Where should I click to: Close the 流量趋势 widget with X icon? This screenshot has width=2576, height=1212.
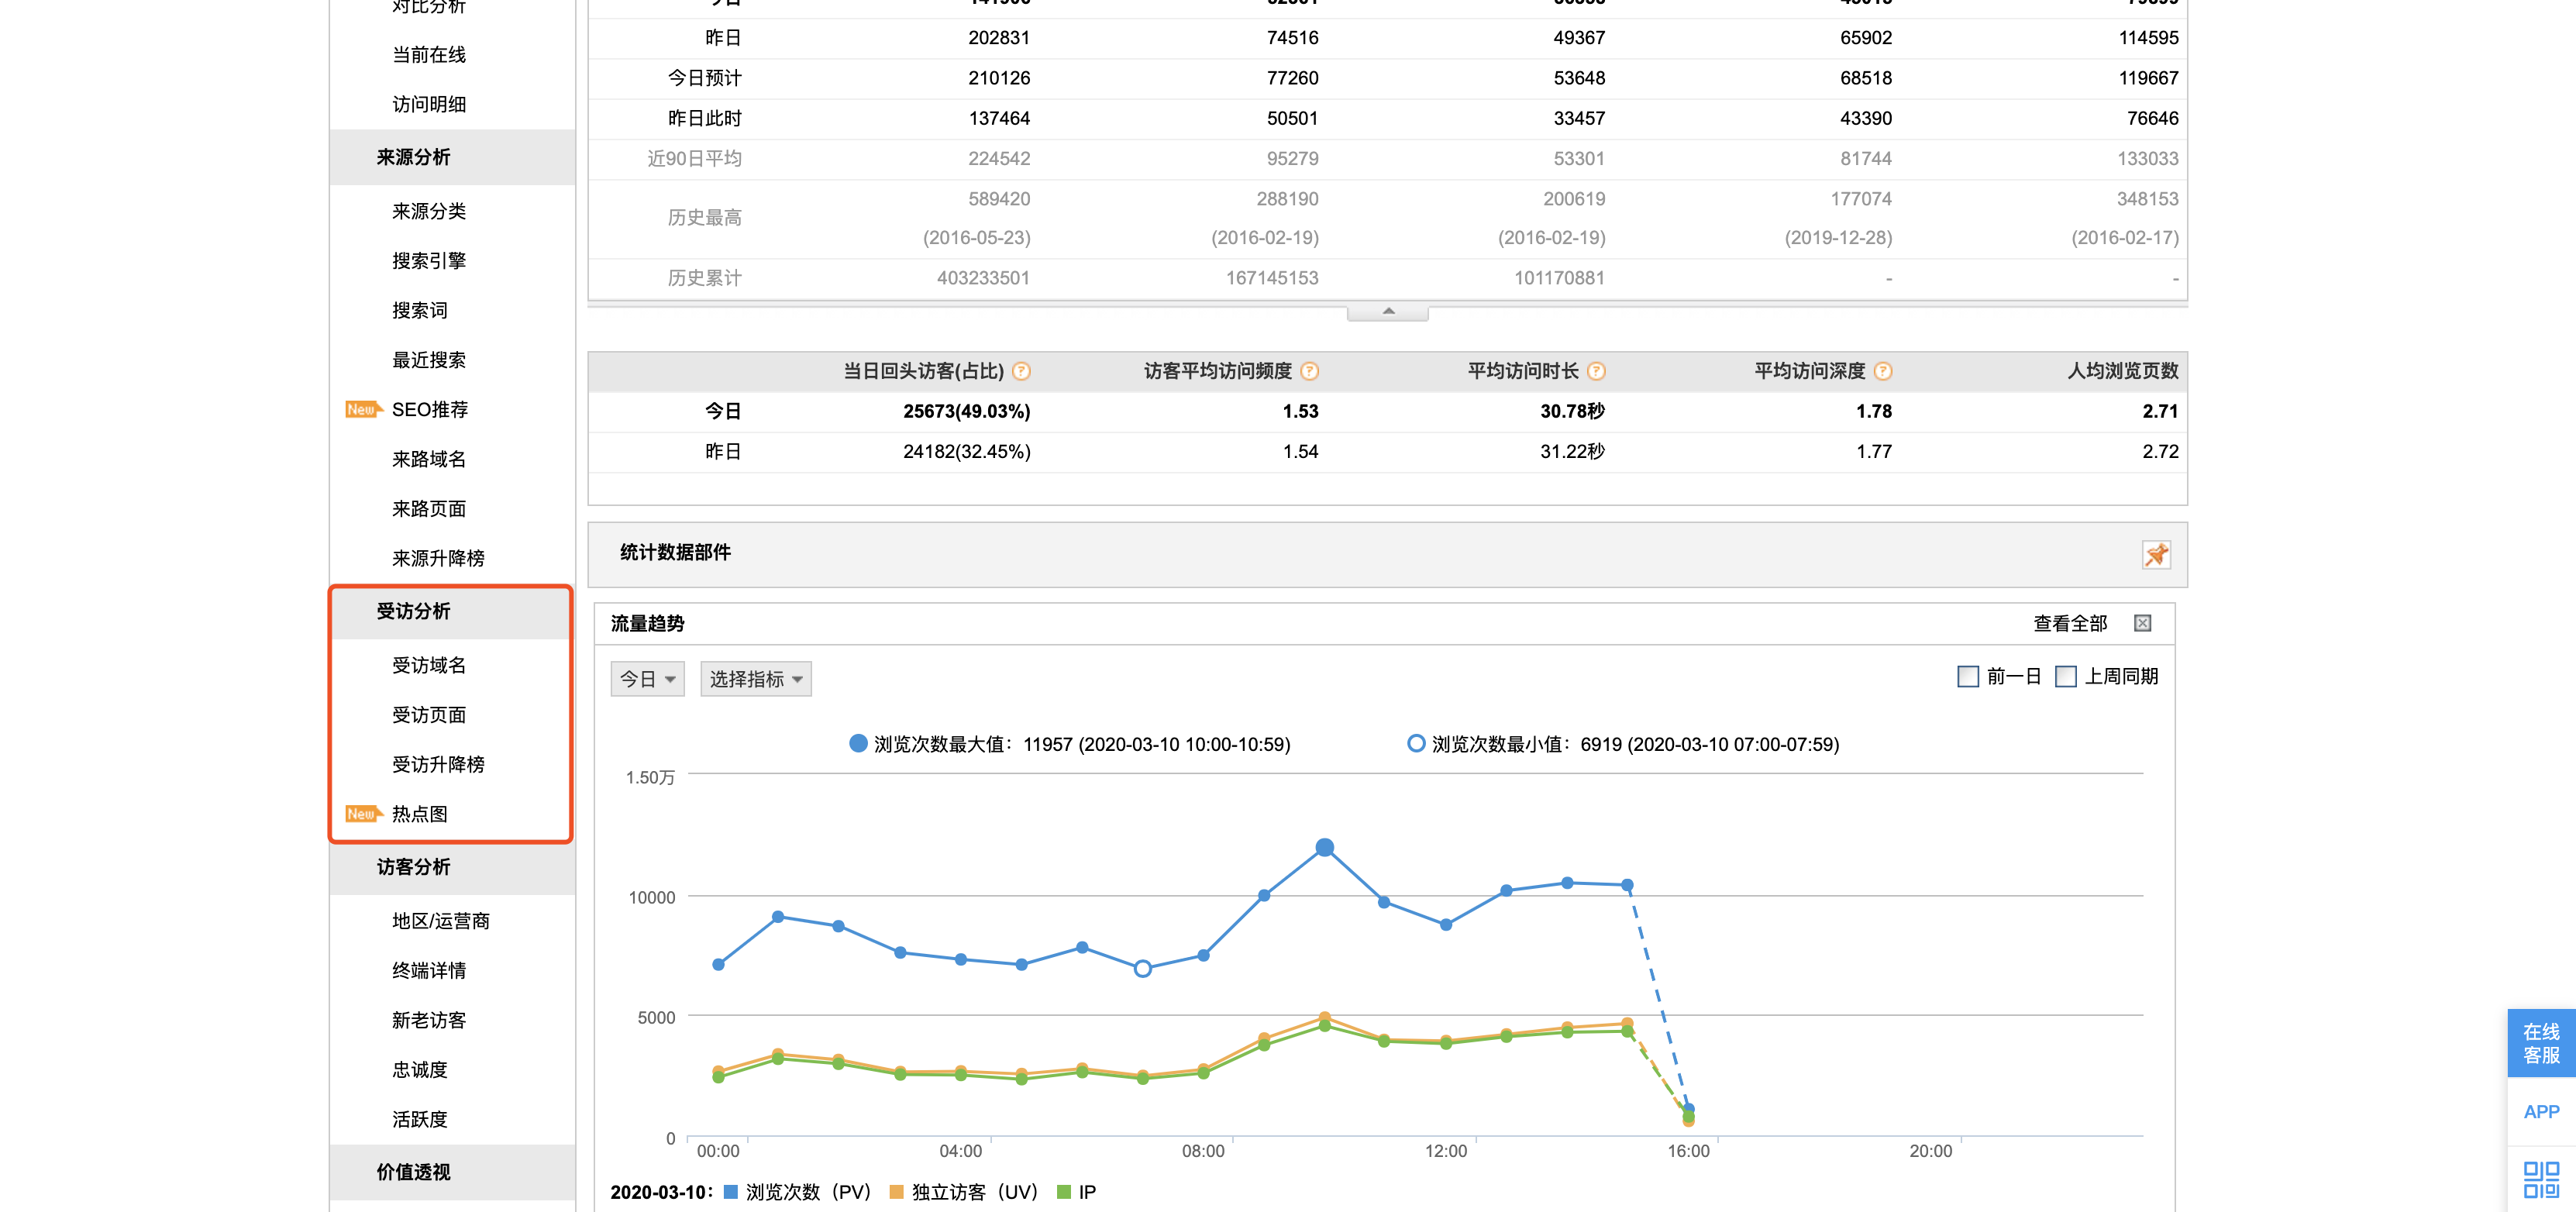tap(2142, 623)
